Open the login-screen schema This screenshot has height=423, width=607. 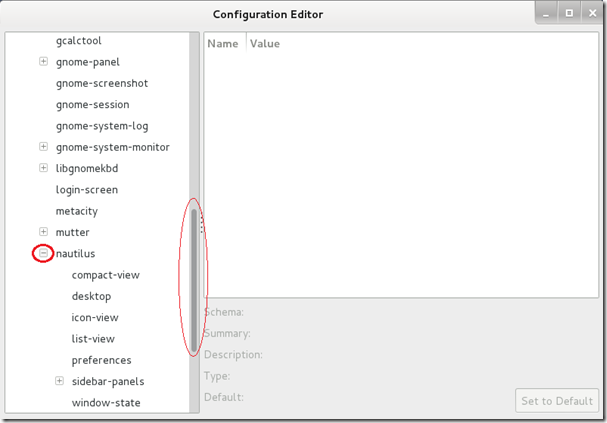pyautogui.click(x=87, y=190)
